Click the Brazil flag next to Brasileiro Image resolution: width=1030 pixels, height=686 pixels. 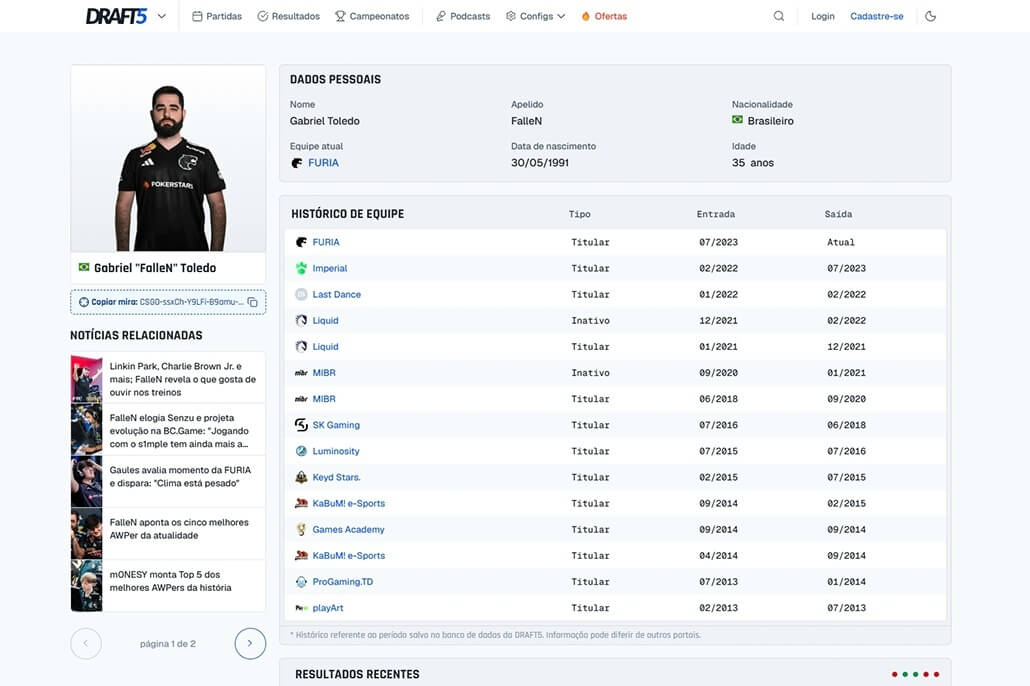tap(737, 120)
